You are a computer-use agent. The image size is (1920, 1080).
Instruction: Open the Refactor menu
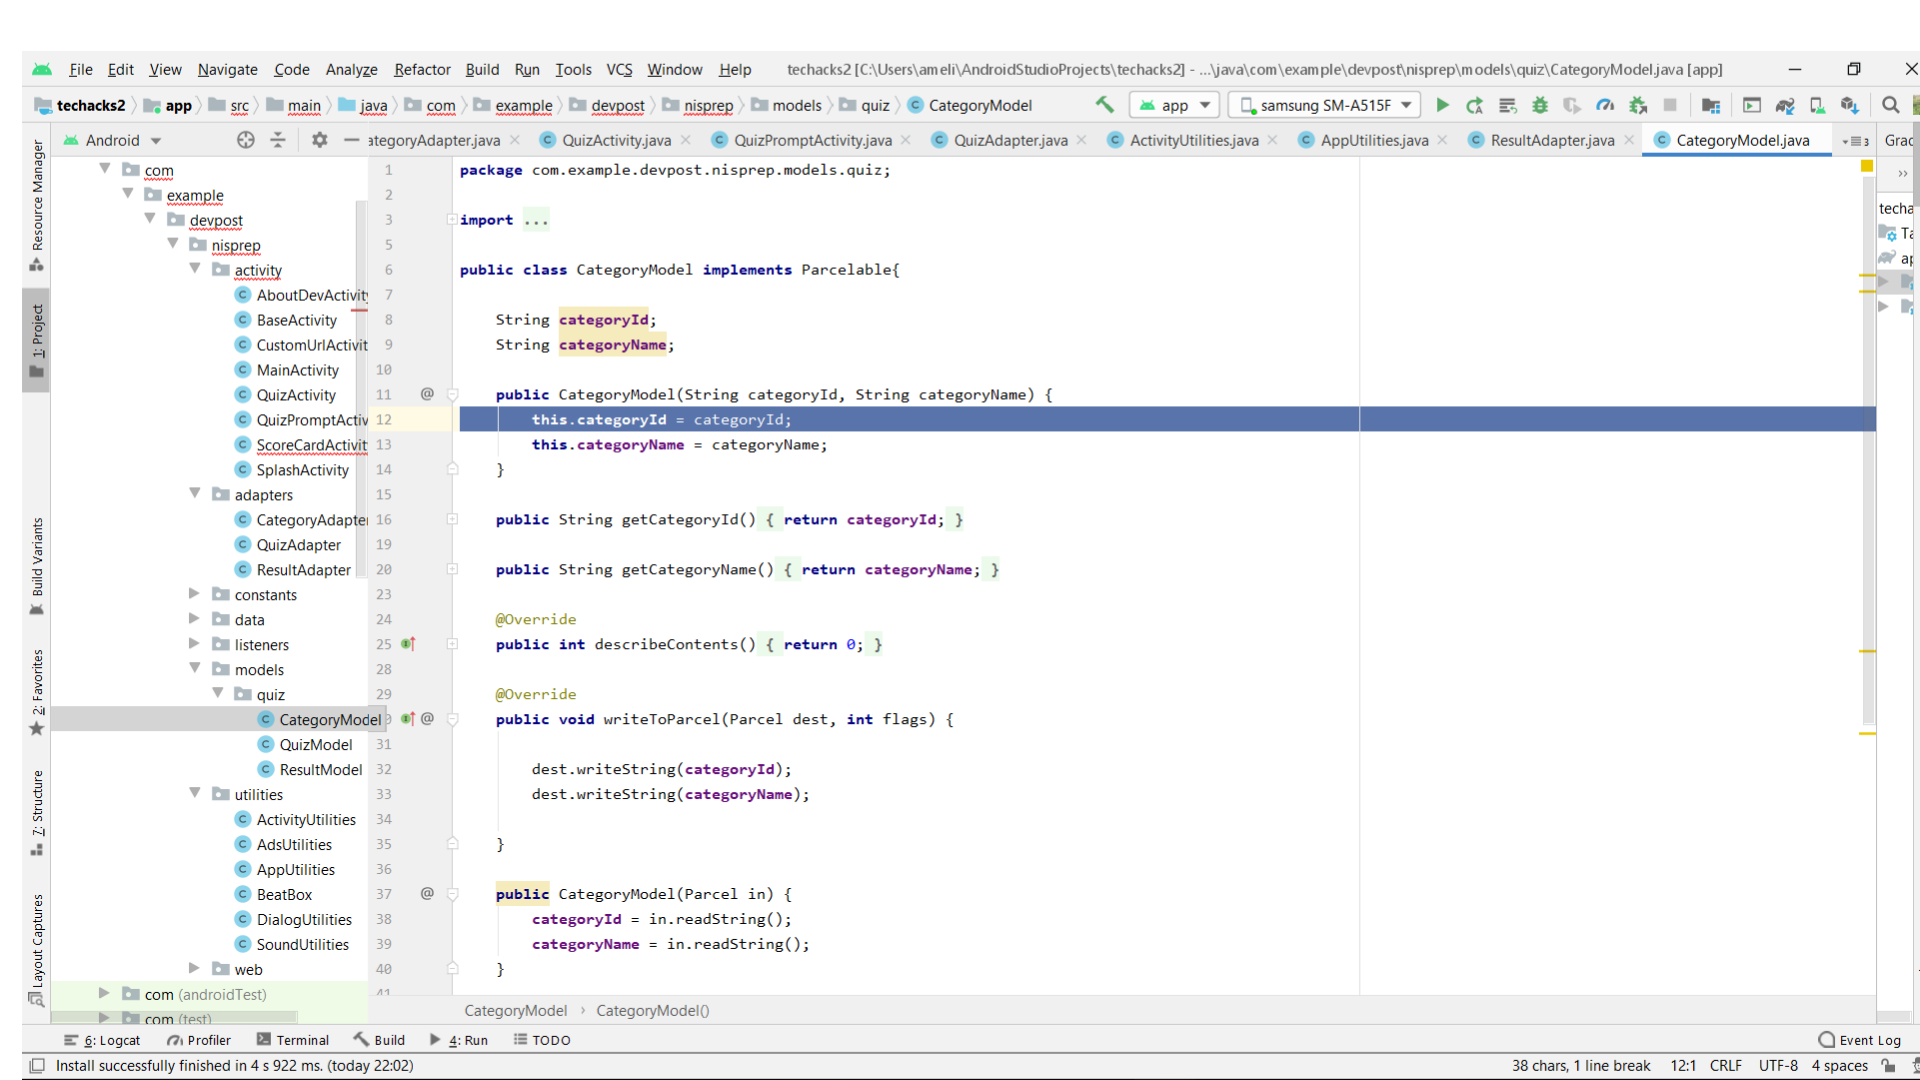[421, 69]
